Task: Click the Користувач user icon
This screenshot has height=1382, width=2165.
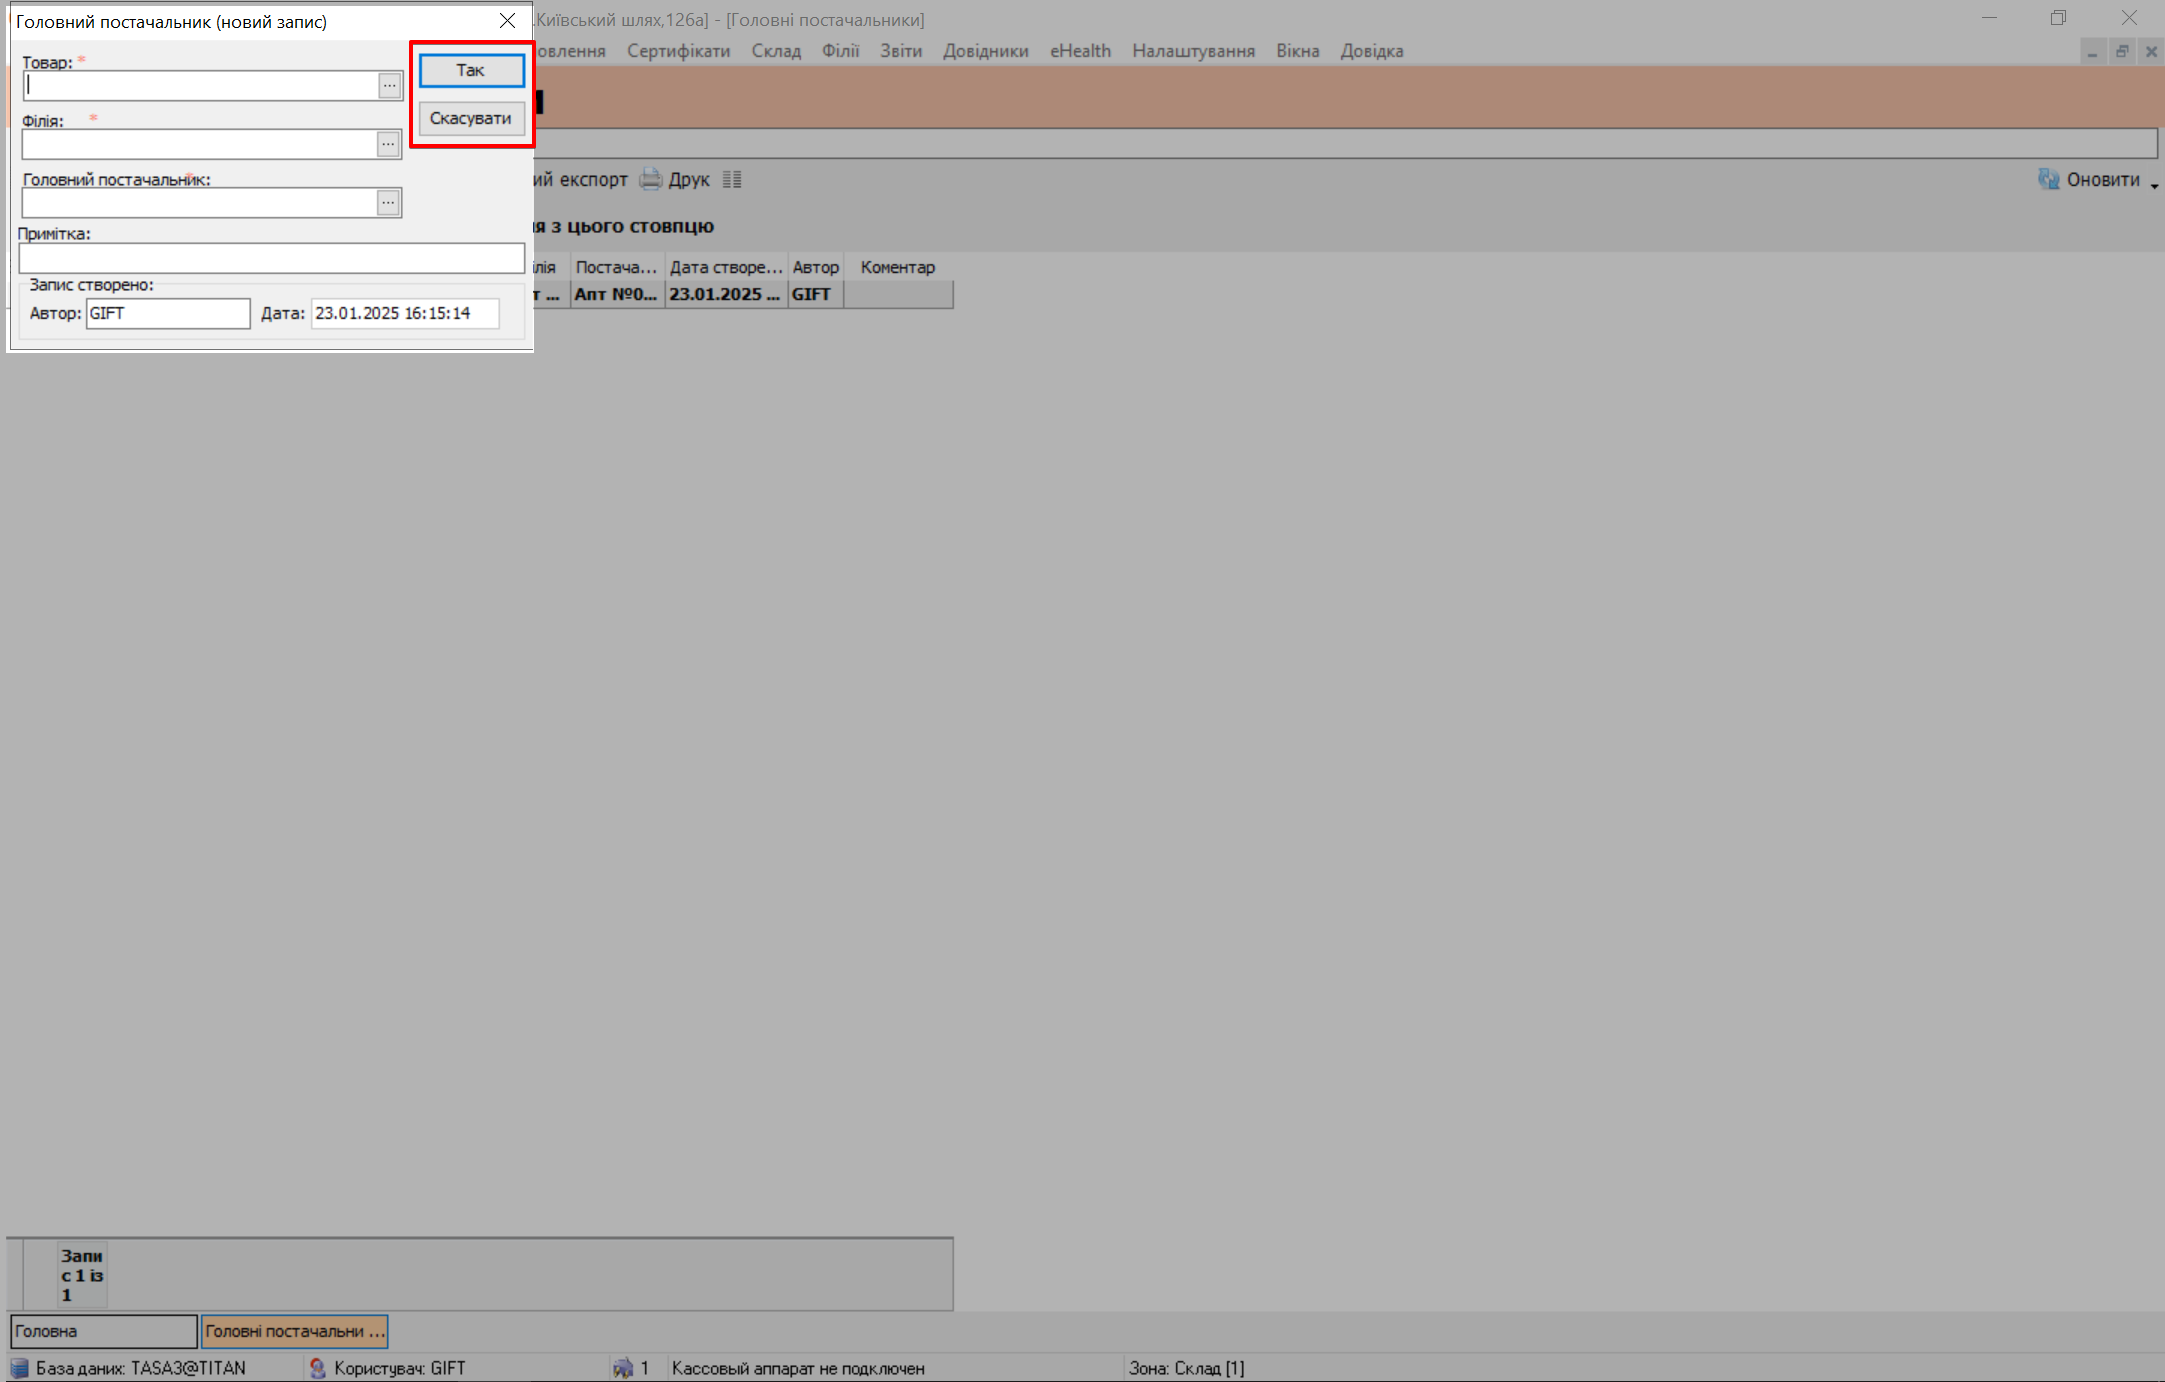Action: [318, 1368]
